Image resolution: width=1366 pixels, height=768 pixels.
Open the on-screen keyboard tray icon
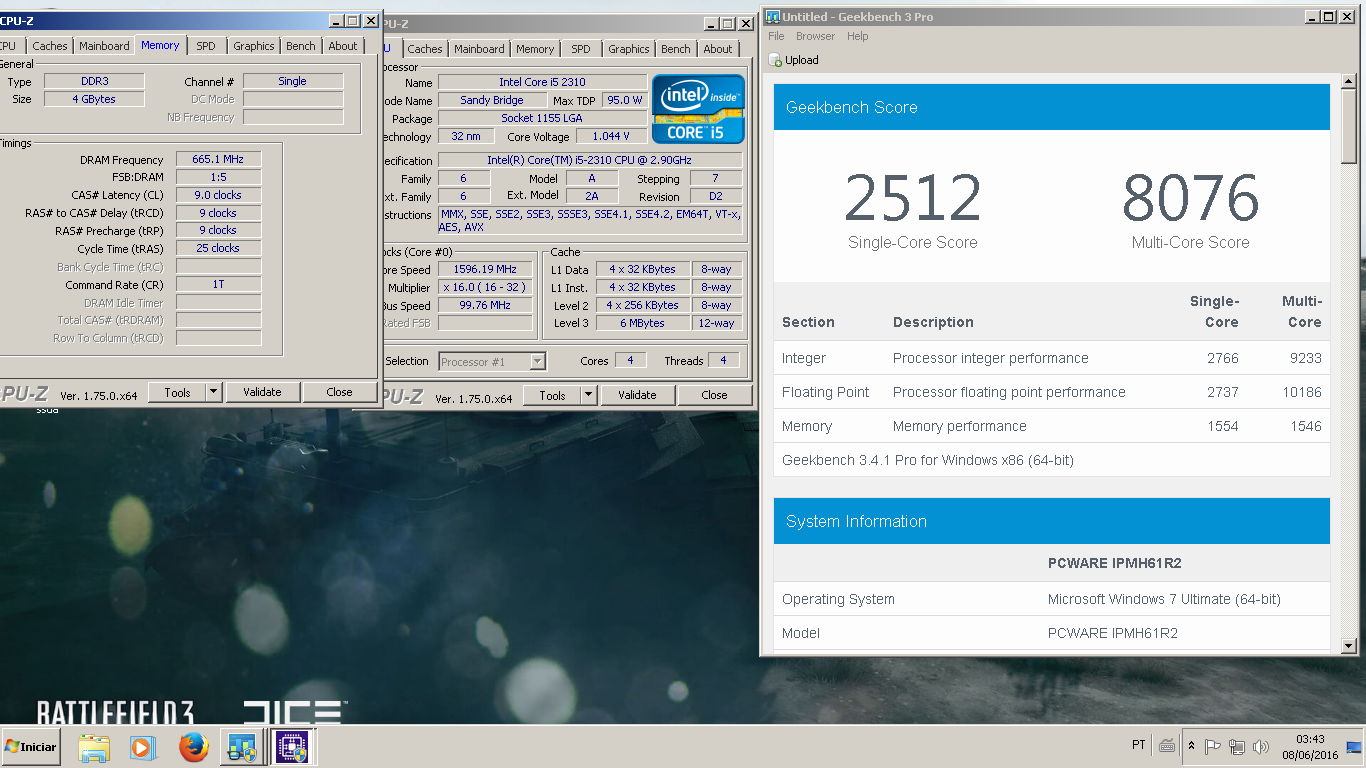pos(1166,746)
